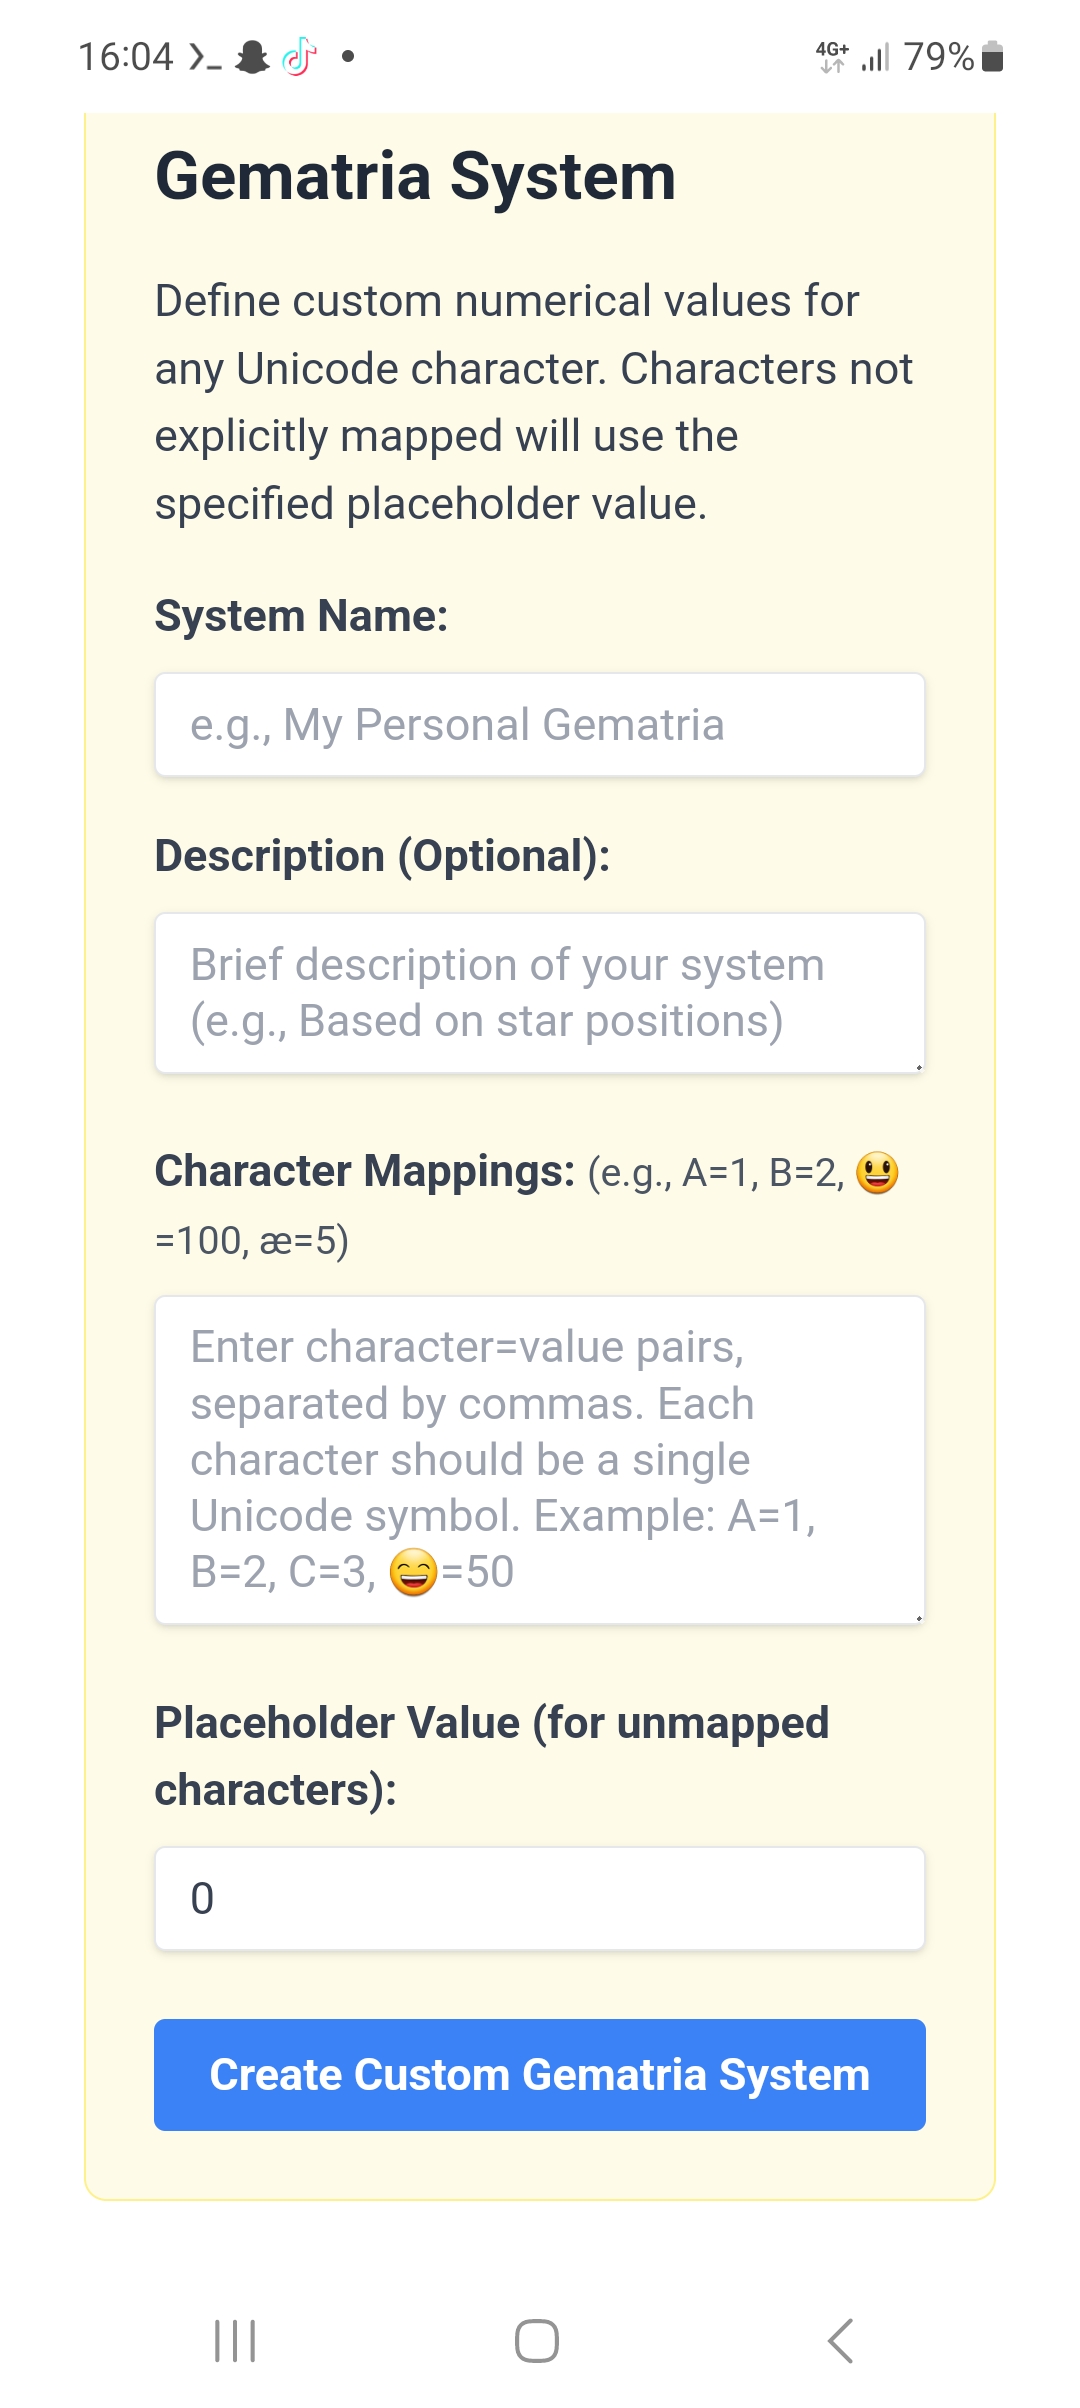Open recent apps with navigation button
This screenshot has width=1080, height=2408.
coord(236,2341)
